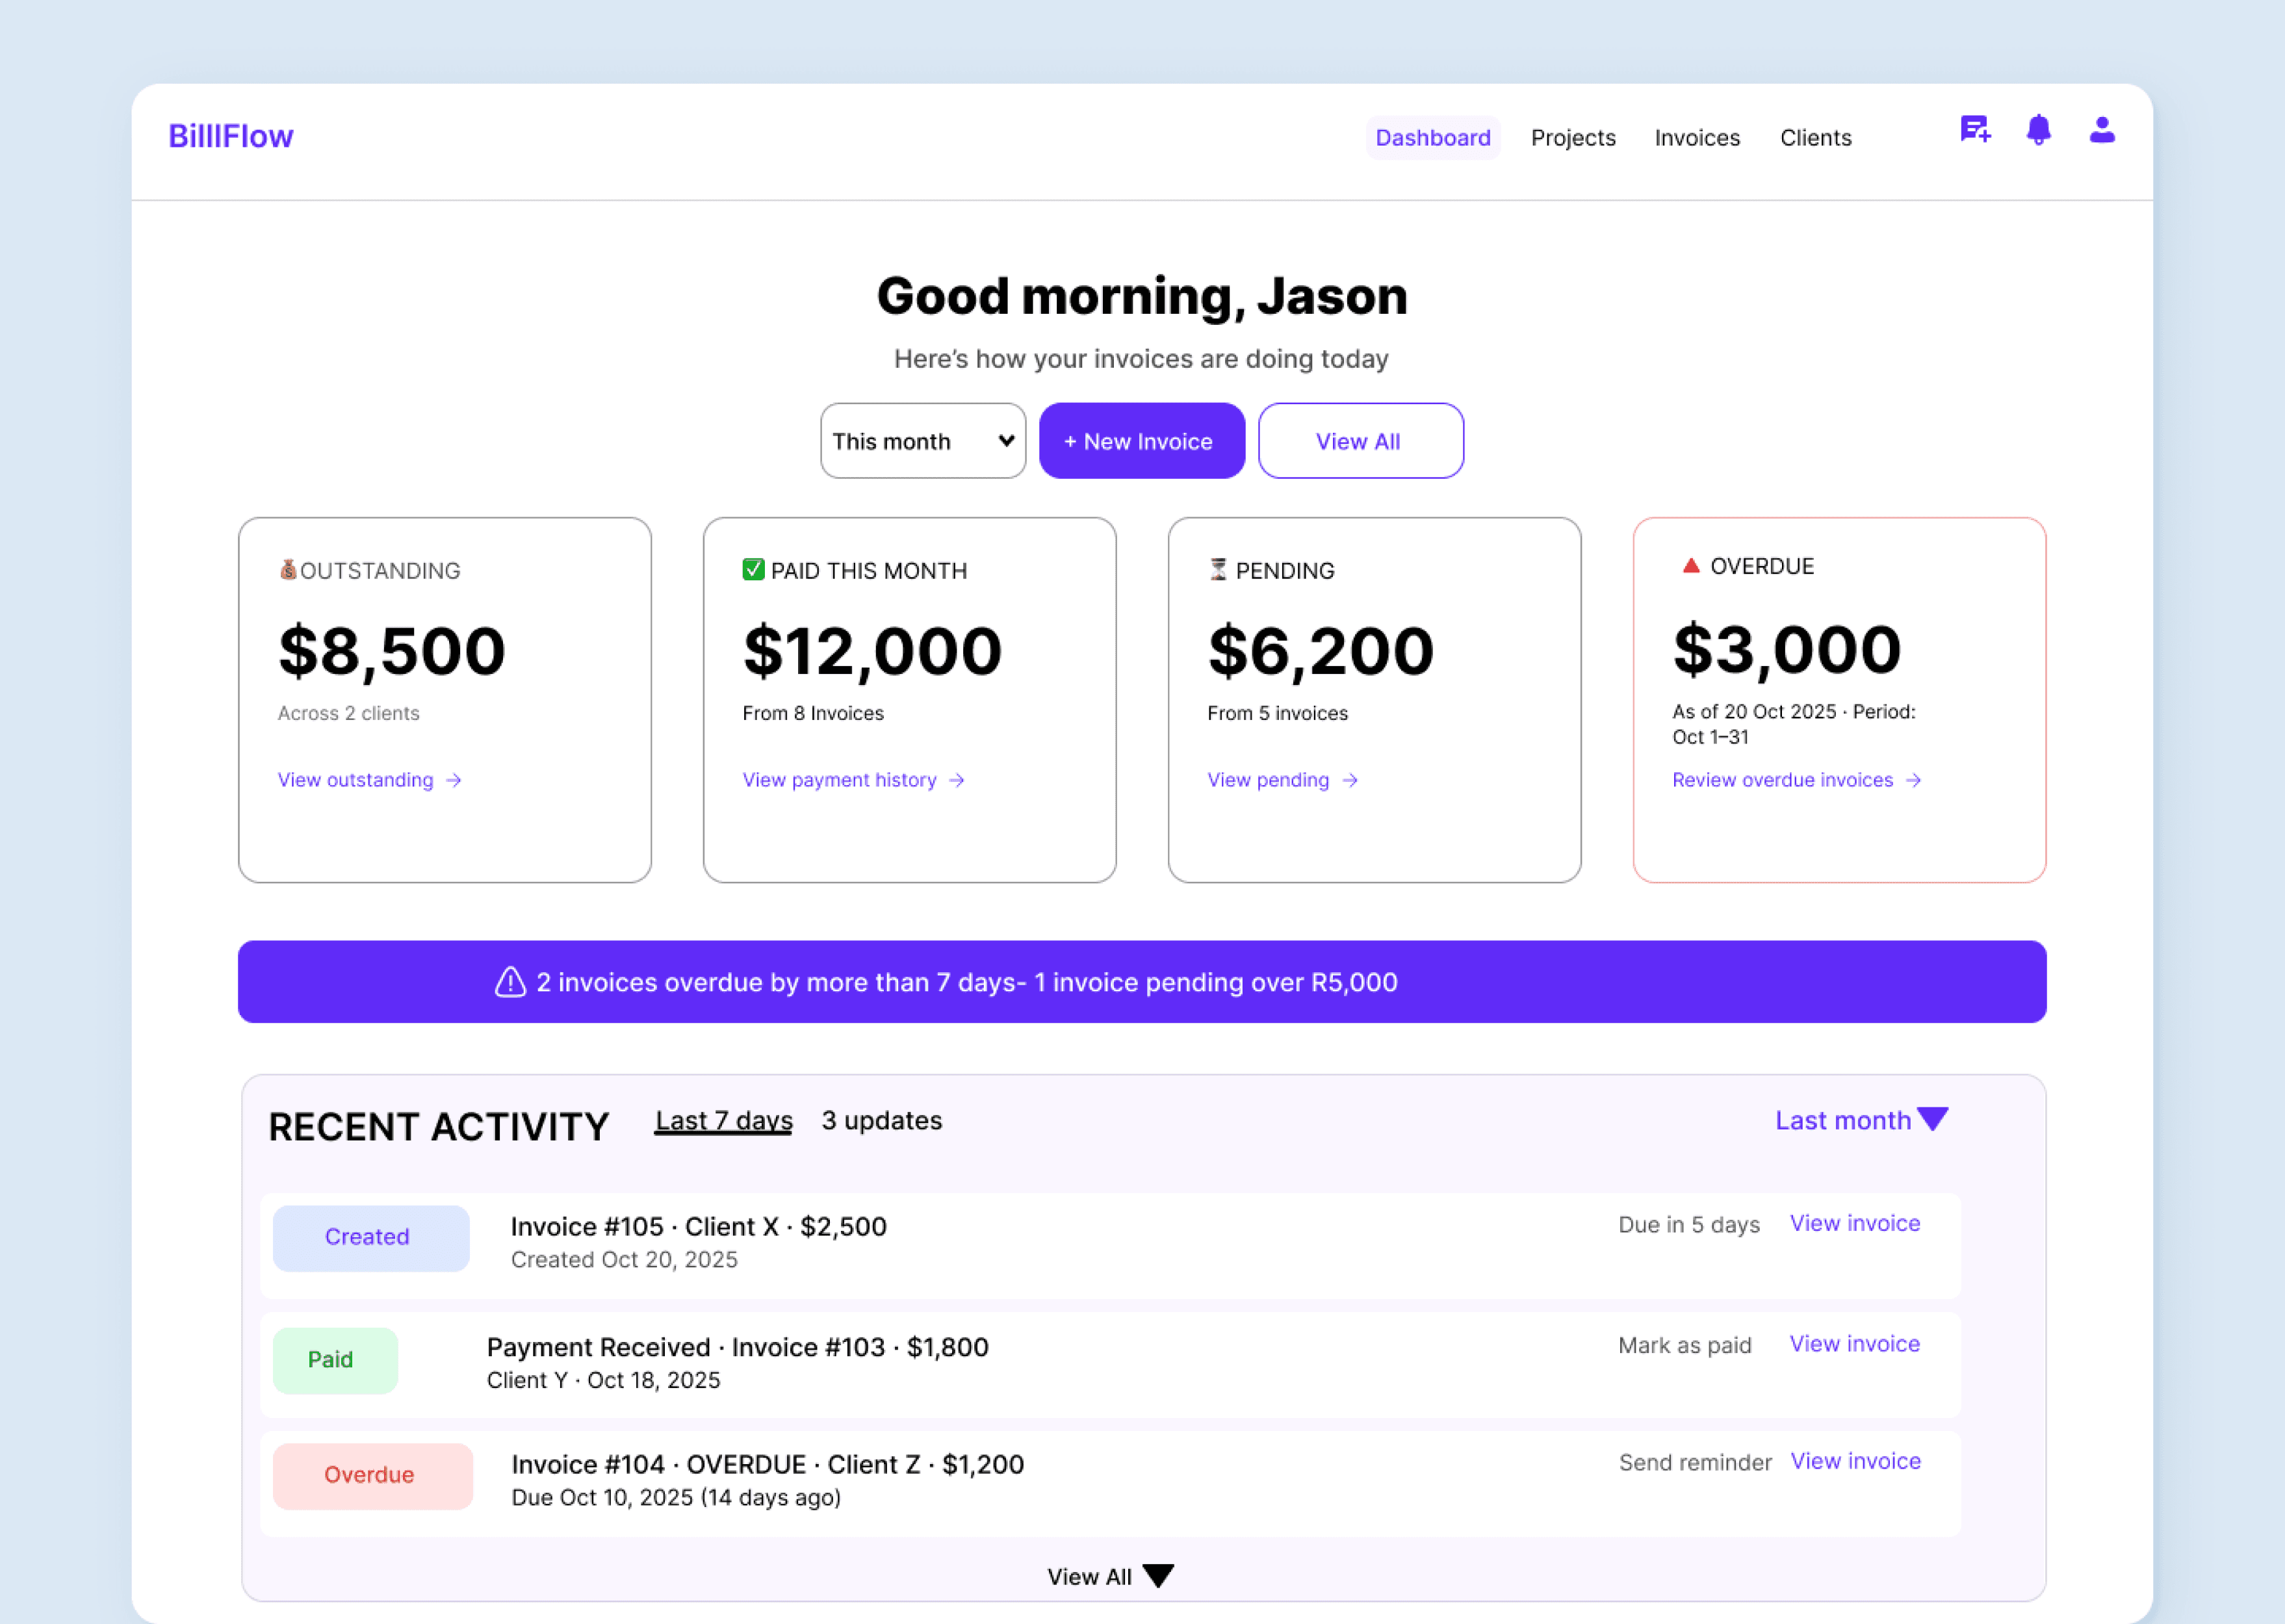
Task: Switch to the Projects tab
Action: point(1572,138)
